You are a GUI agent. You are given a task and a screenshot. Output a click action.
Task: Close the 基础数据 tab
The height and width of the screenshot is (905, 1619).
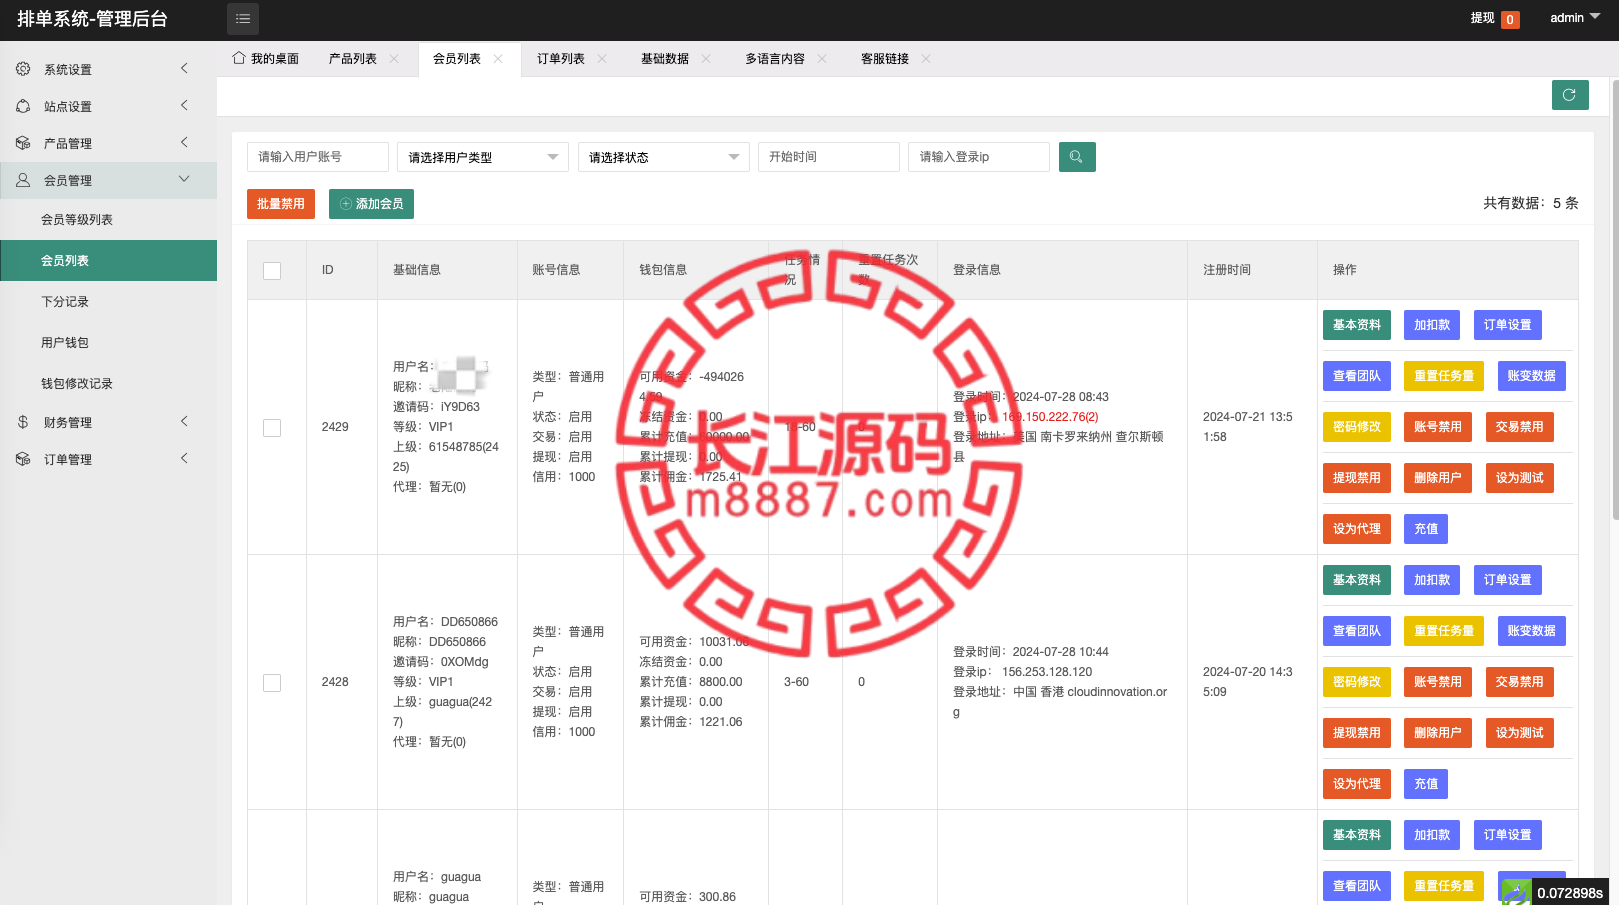tap(706, 59)
